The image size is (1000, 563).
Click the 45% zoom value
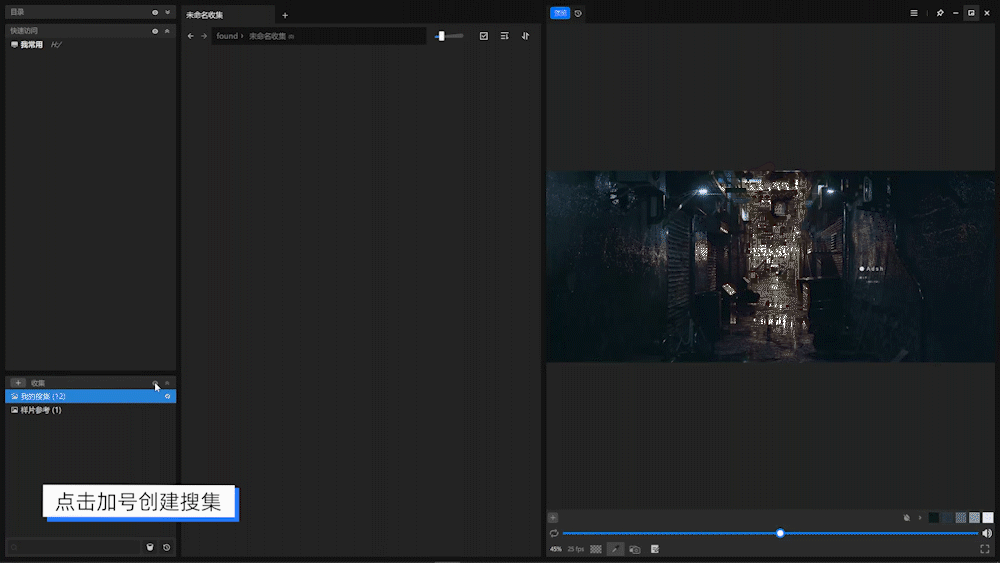555,549
